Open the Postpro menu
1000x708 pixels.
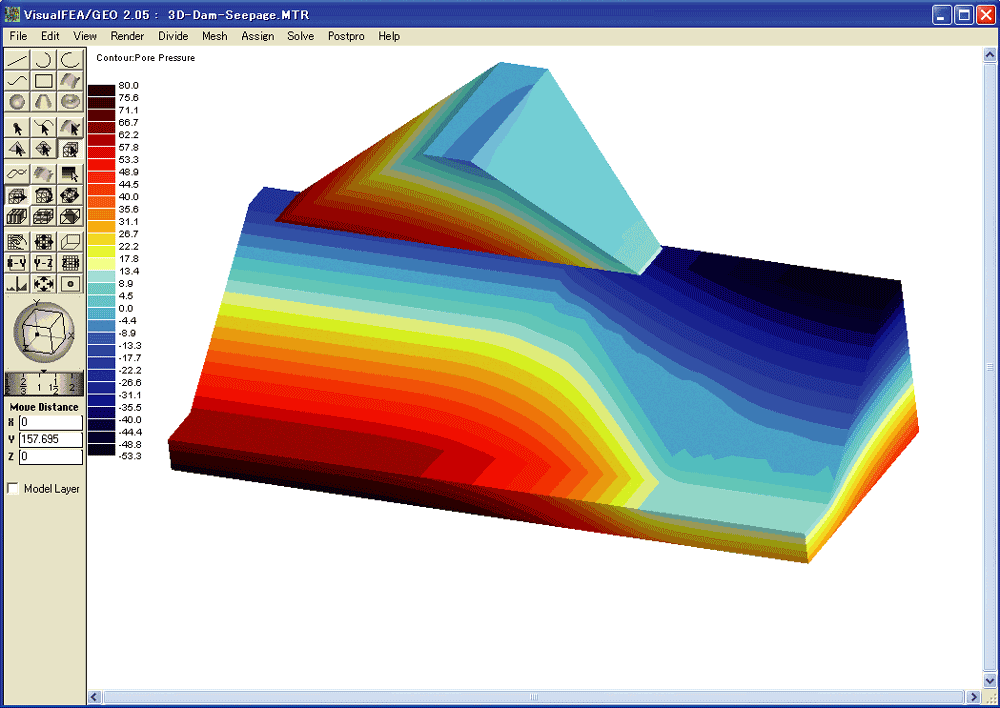[x=346, y=36]
